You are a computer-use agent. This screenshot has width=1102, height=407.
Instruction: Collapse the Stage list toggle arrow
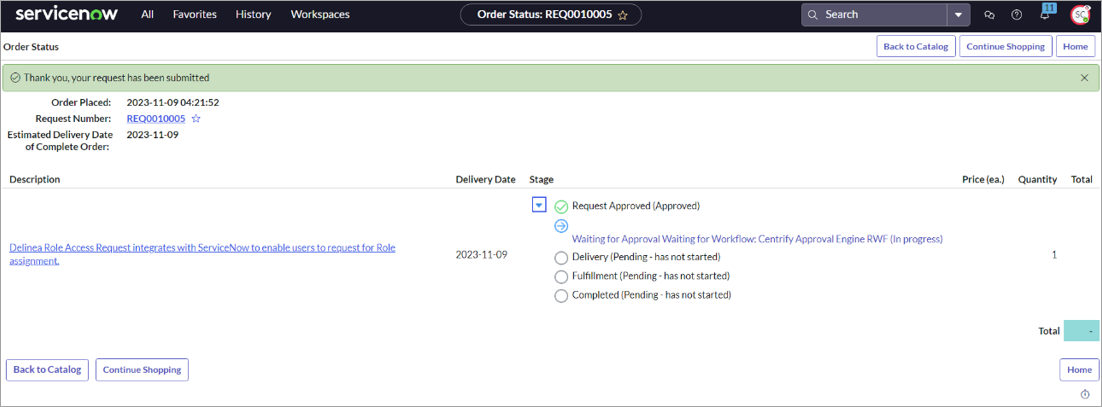(x=539, y=205)
